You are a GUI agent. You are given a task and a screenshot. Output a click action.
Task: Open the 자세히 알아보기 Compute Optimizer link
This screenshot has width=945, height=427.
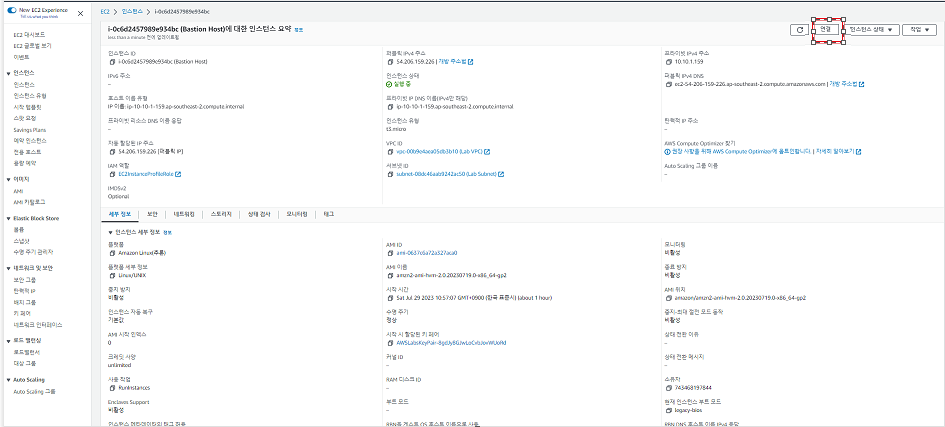click(x=835, y=152)
